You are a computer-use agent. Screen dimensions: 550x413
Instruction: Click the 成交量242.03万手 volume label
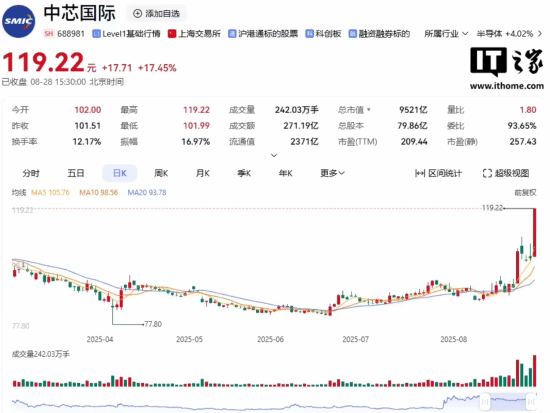click(41, 354)
